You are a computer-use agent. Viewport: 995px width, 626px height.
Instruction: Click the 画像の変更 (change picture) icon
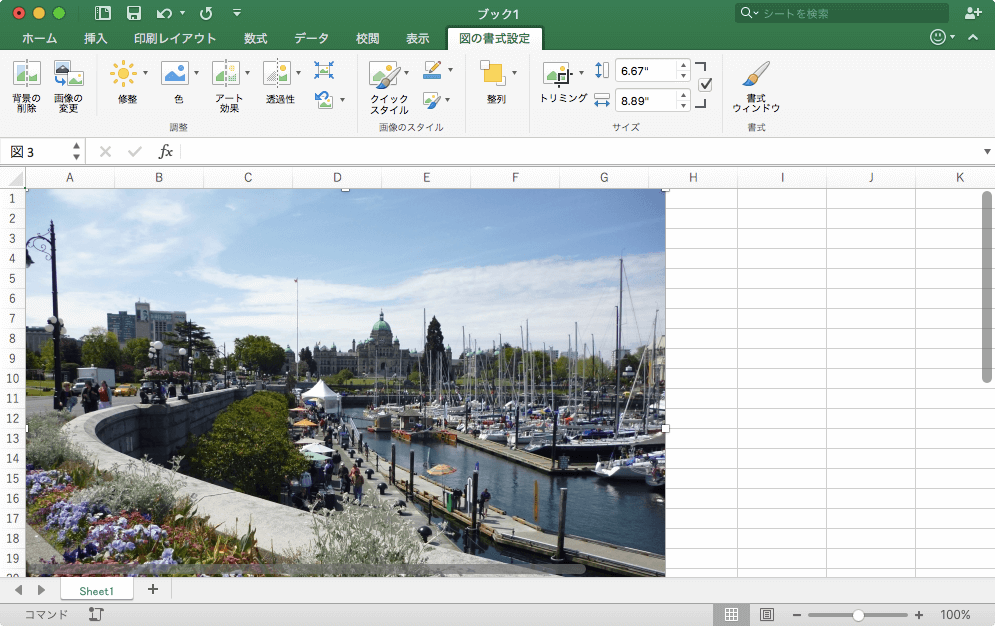point(69,74)
